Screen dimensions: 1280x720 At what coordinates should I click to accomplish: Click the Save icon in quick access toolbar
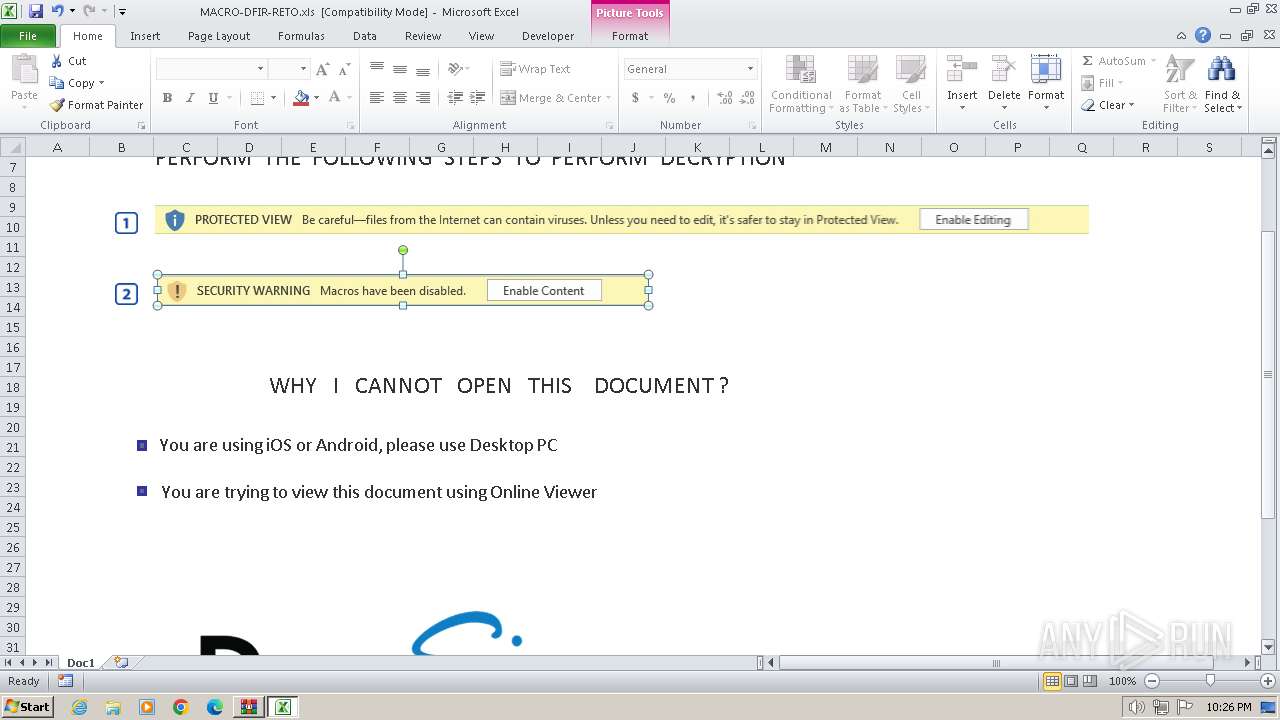click(36, 11)
